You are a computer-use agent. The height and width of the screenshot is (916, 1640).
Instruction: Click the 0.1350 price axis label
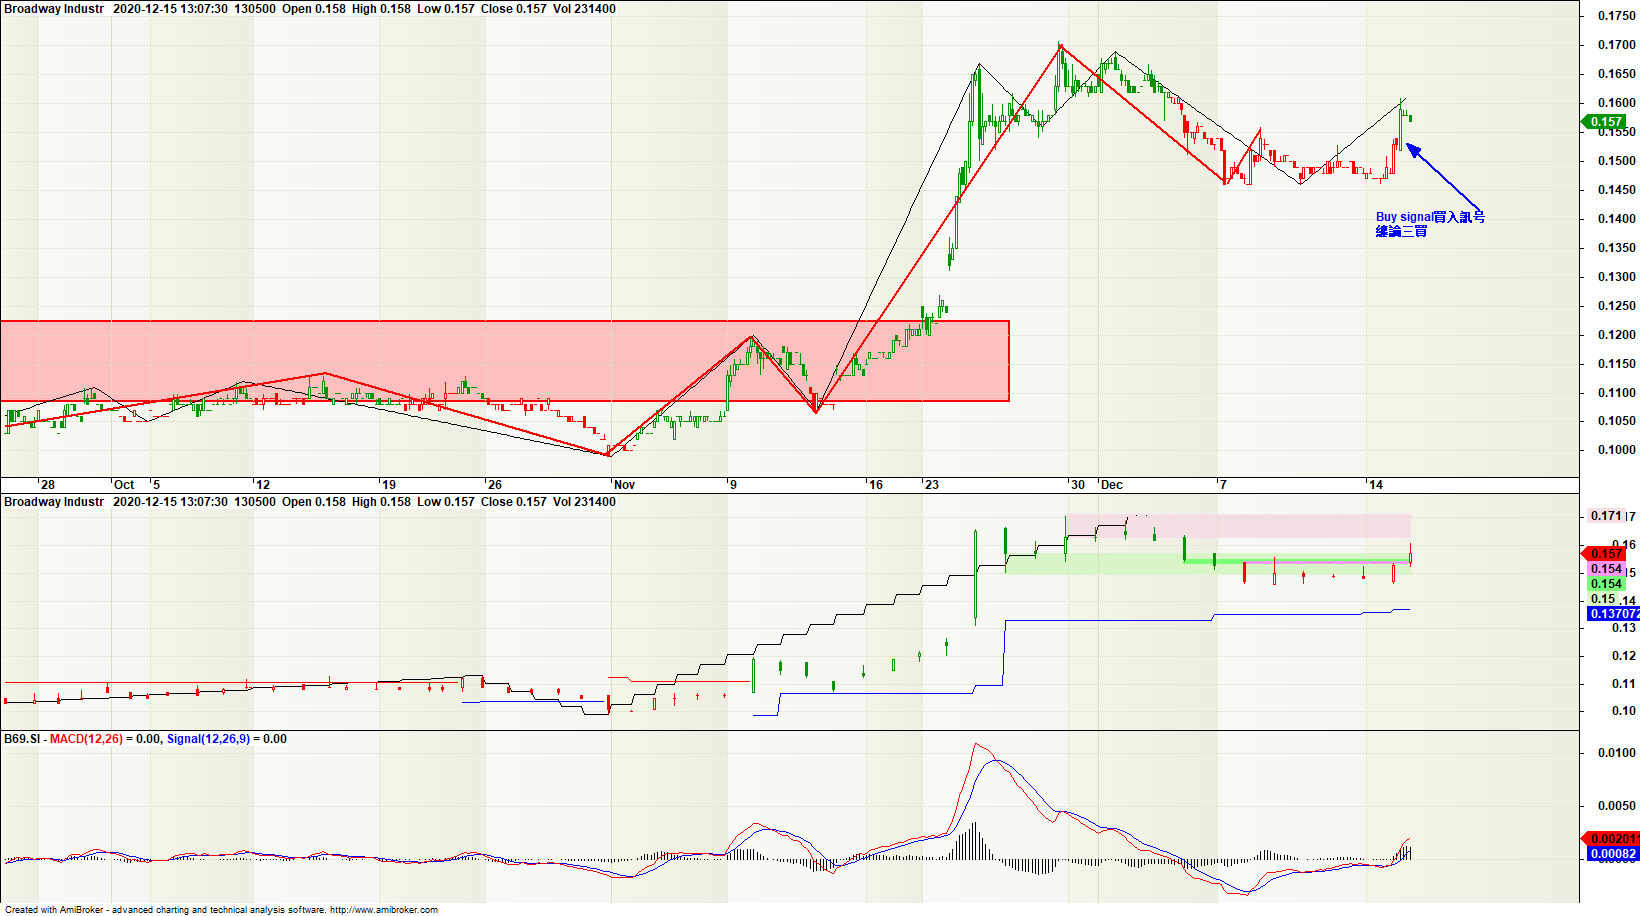[1617, 248]
